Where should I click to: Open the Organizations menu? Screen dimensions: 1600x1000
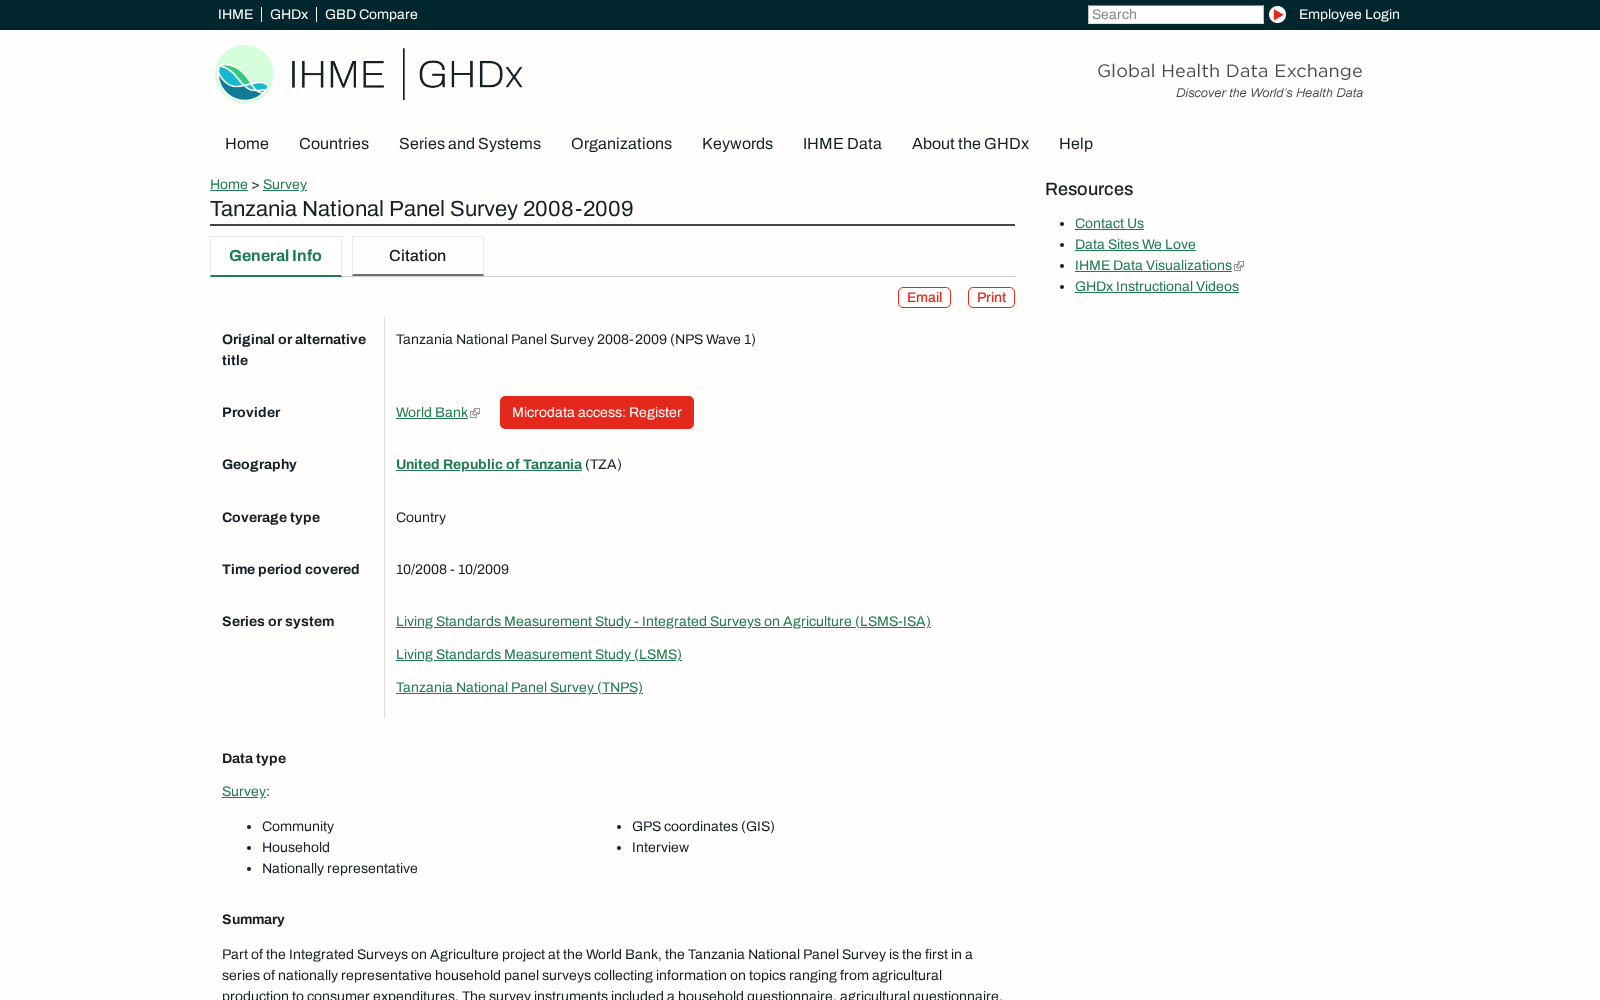621,144
